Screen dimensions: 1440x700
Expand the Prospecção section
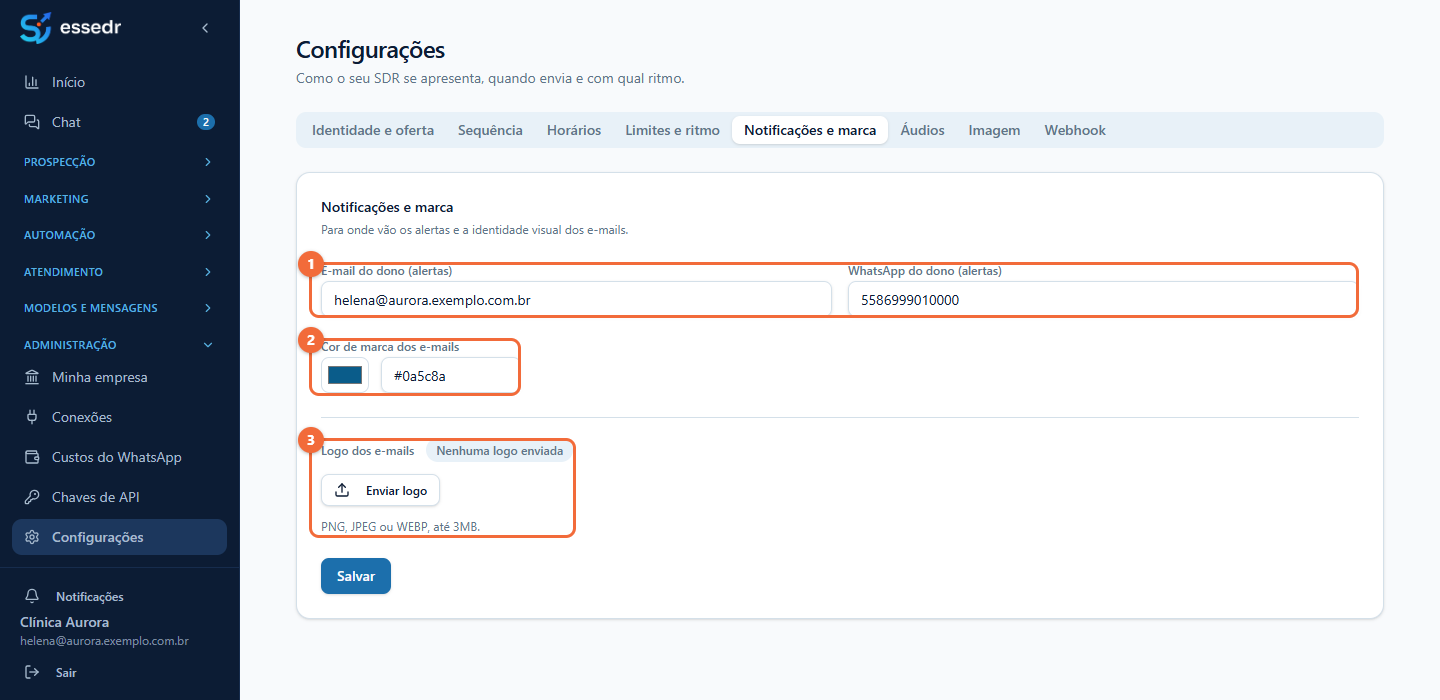pyautogui.click(x=120, y=162)
